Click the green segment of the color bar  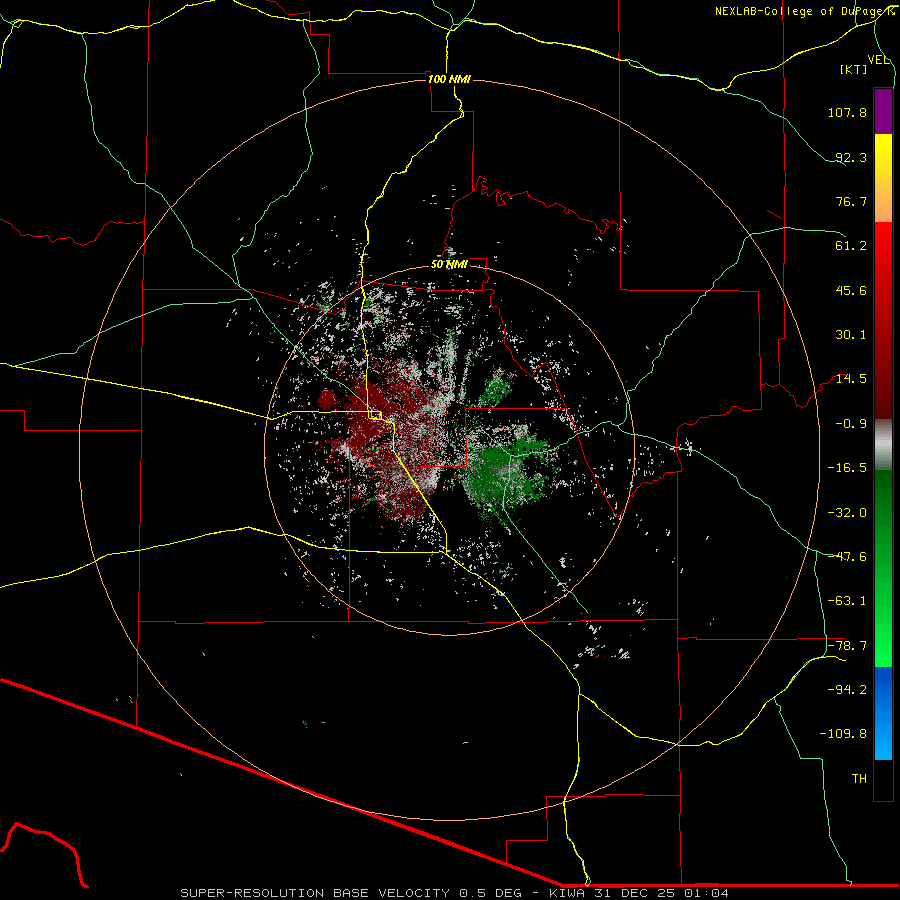coord(883,568)
